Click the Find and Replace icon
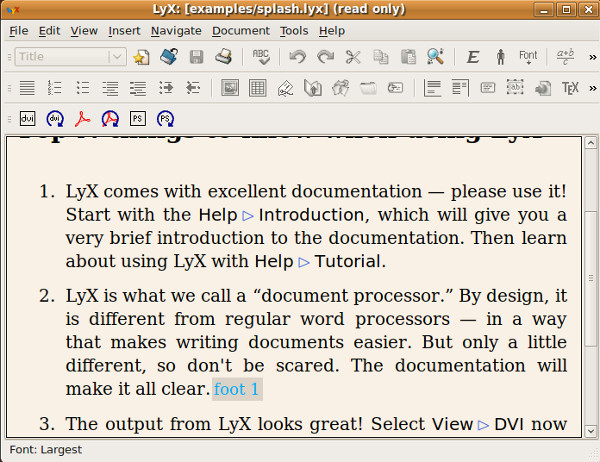The height and width of the screenshot is (462, 600). pos(435,57)
